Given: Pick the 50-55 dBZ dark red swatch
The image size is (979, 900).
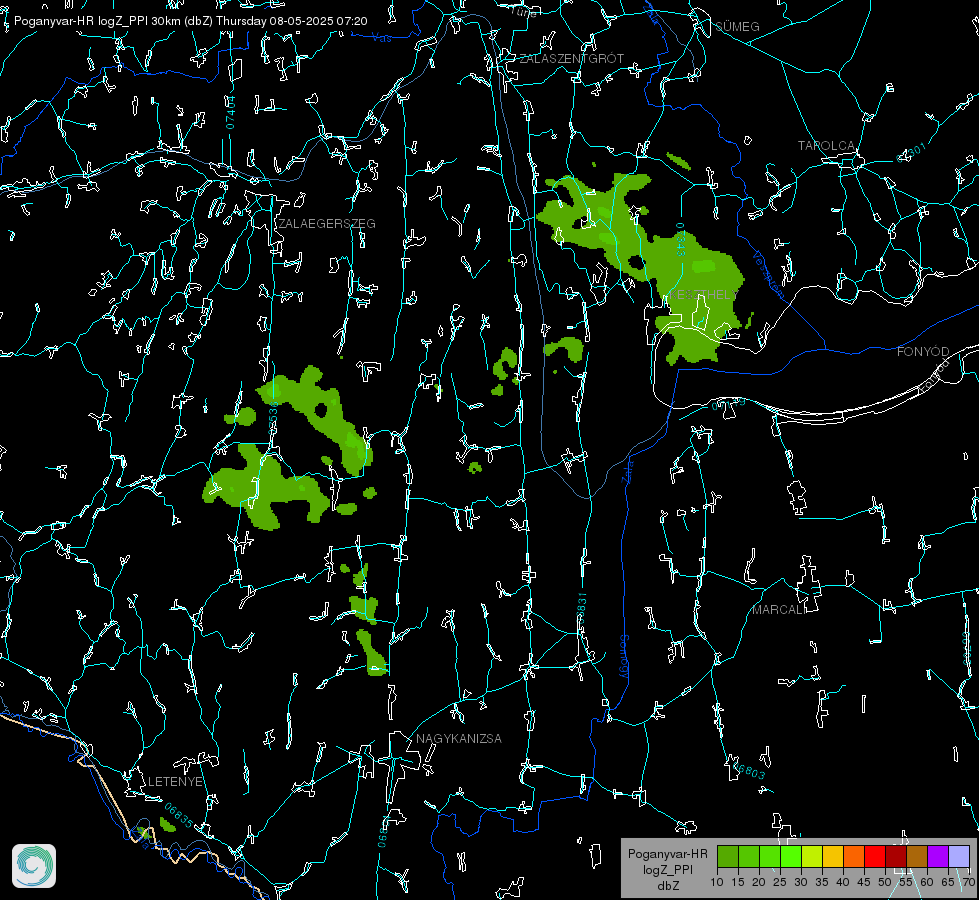Looking at the screenshot, I should point(896,856).
